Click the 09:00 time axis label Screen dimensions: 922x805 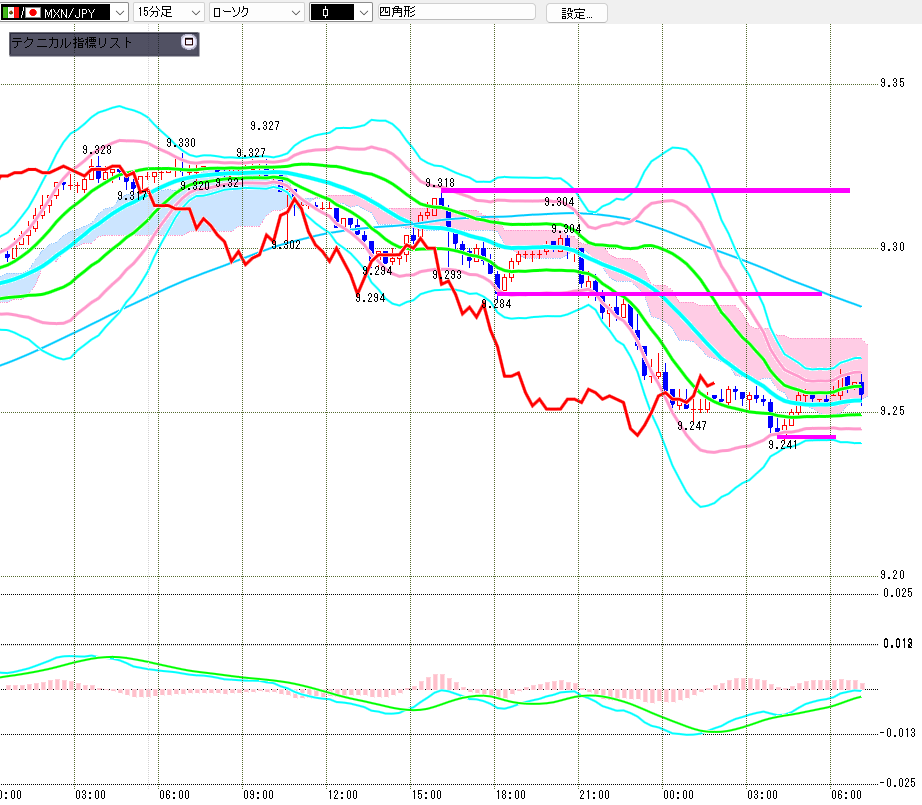point(258,795)
